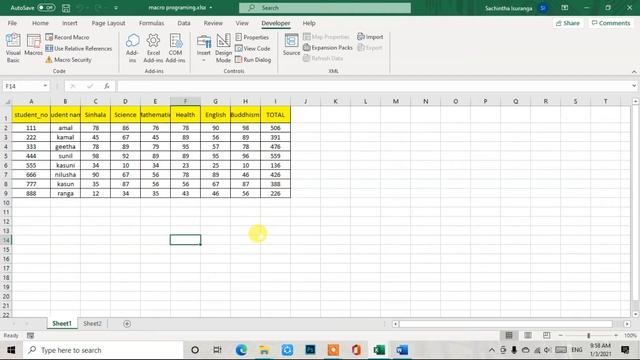Open the Macros dialog
The width and height of the screenshot is (640, 360).
coord(33,45)
